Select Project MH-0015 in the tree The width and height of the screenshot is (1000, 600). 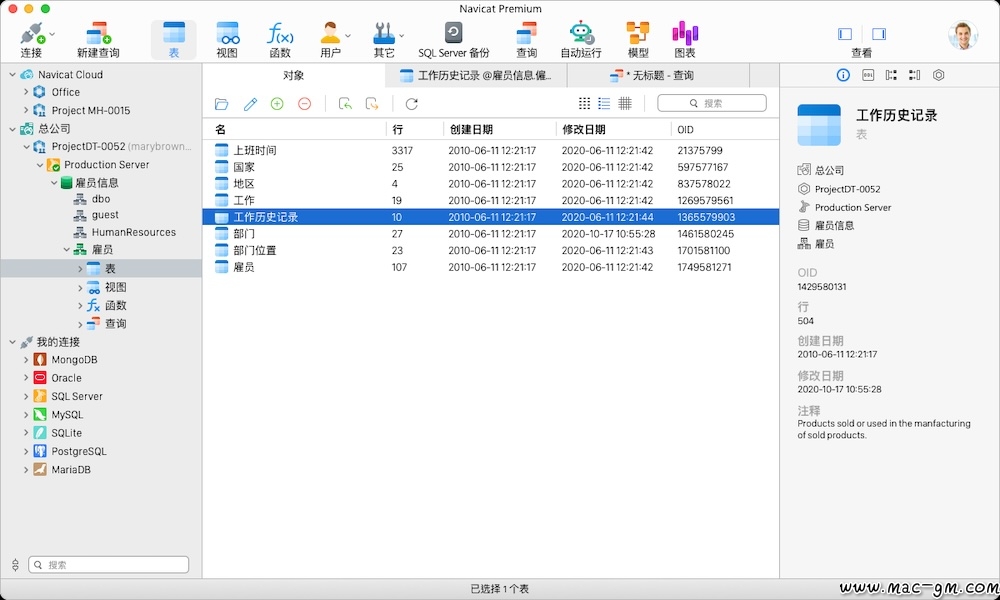(91, 110)
